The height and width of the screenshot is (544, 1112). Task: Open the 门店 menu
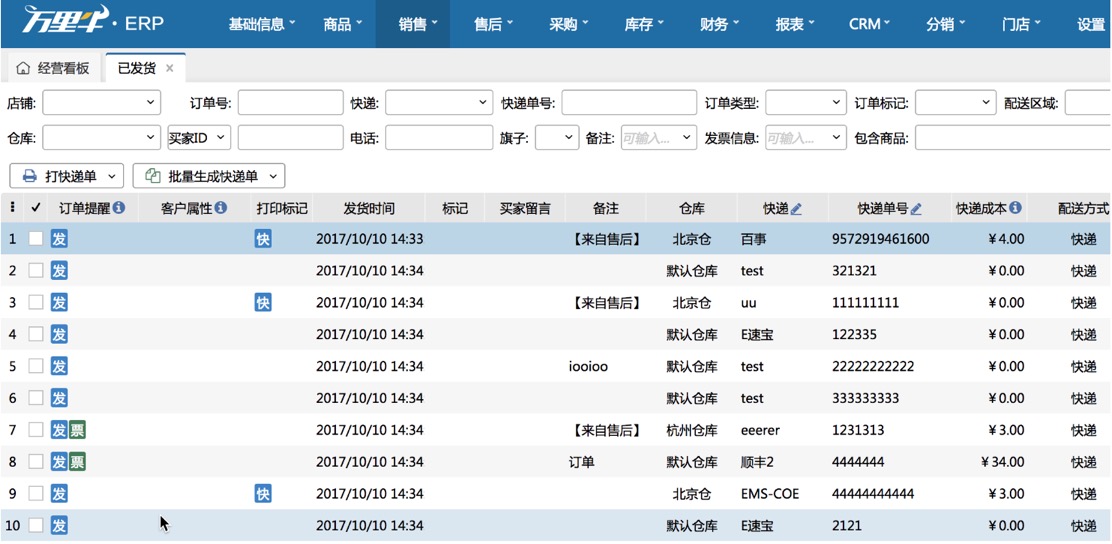pyautogui.click(x=1021, y=24)
